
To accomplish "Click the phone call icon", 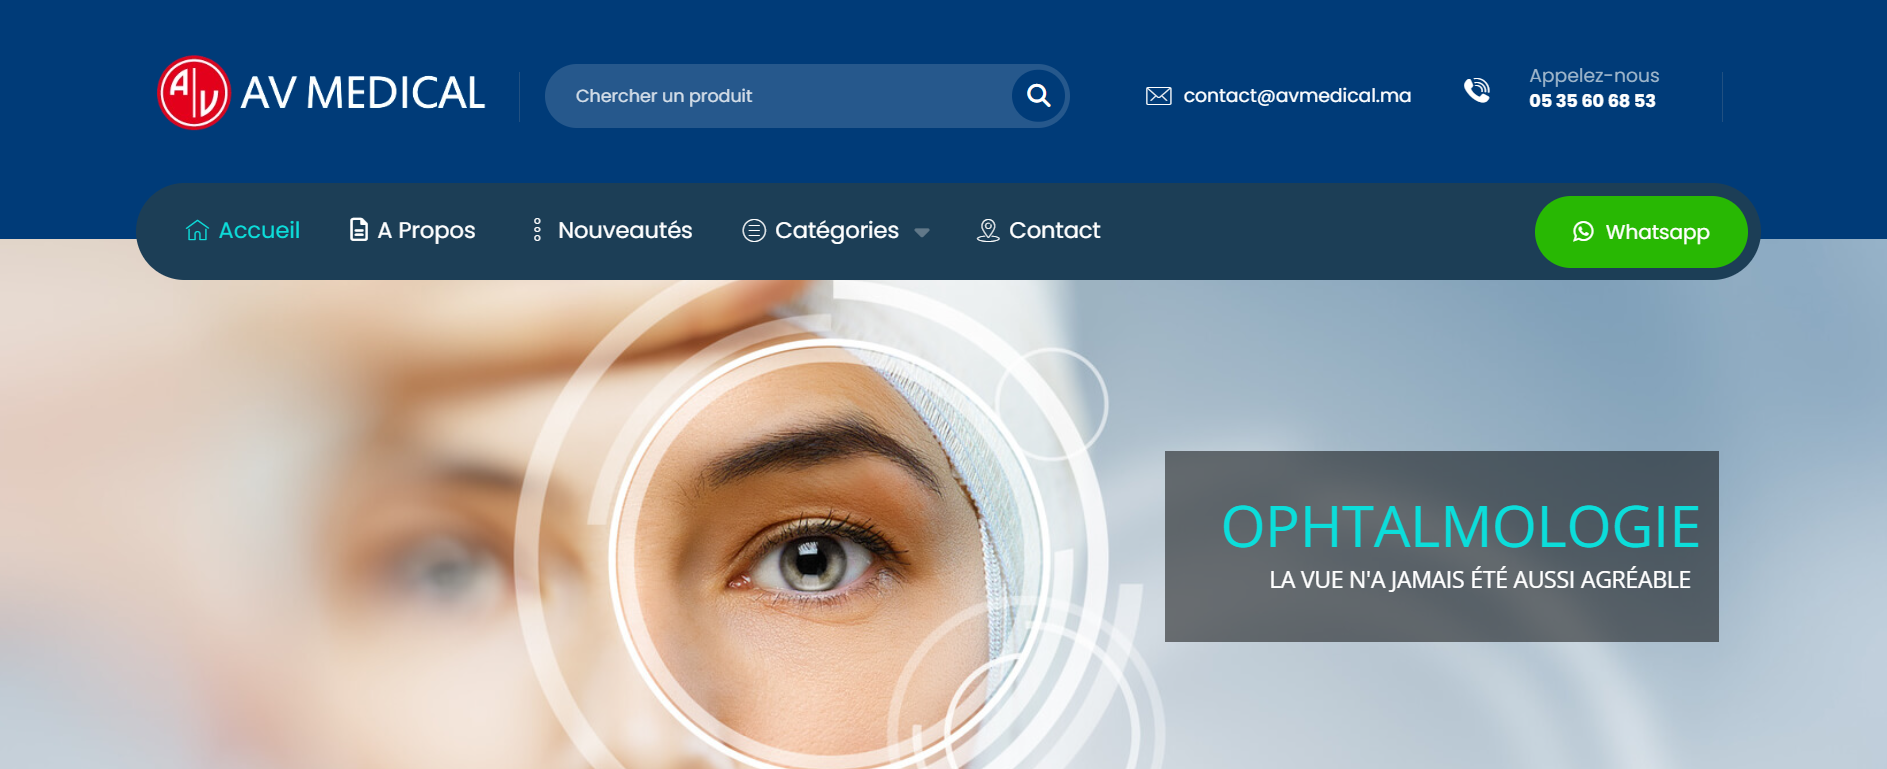I will [1477, 90].
